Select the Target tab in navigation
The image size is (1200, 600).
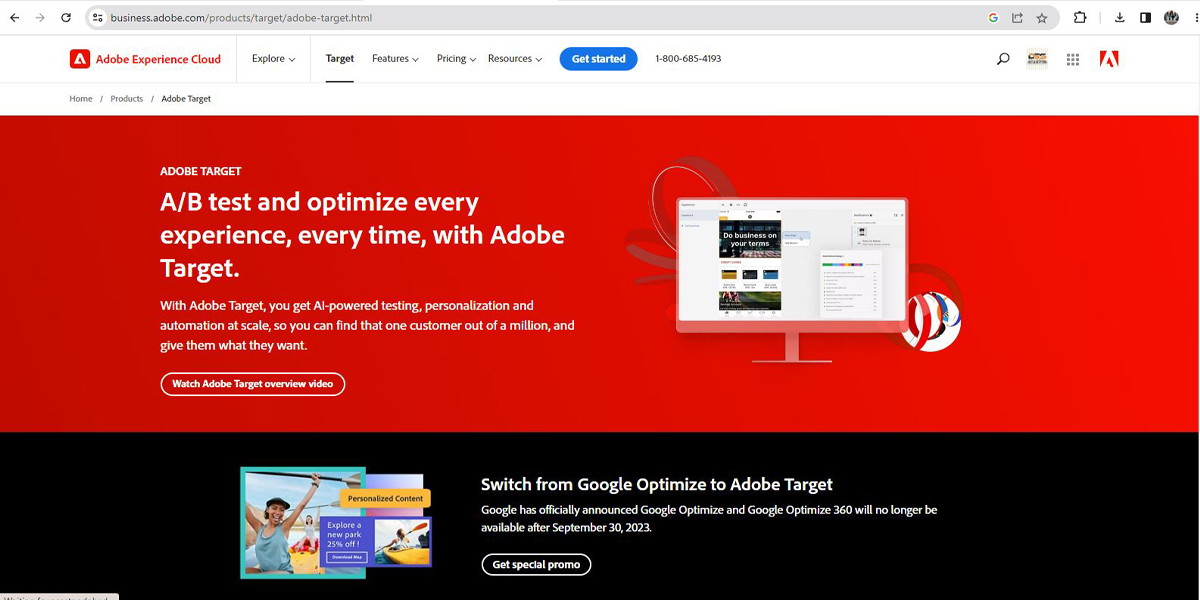click(x=340, y=59)
